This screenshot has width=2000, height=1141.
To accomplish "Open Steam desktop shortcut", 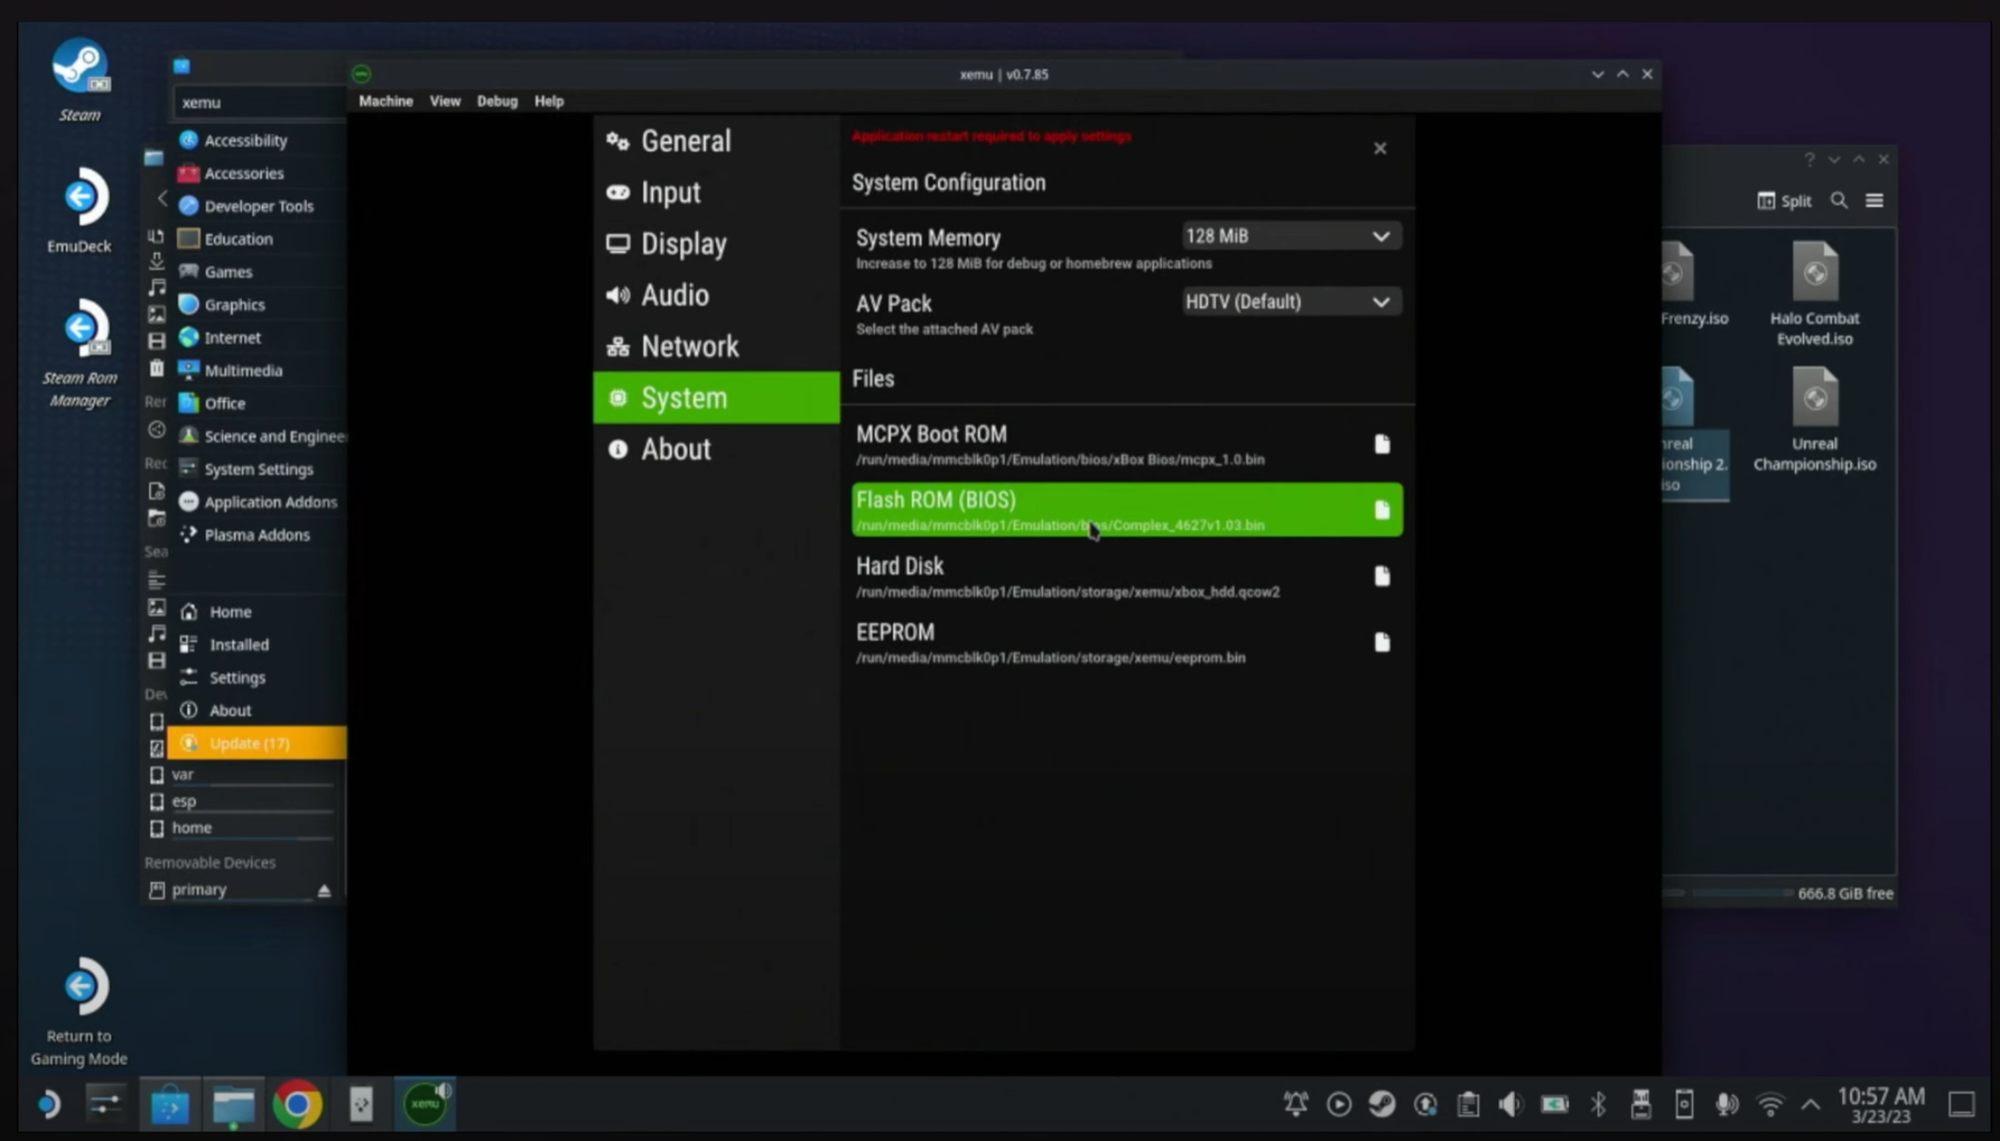I will point(79,80).
